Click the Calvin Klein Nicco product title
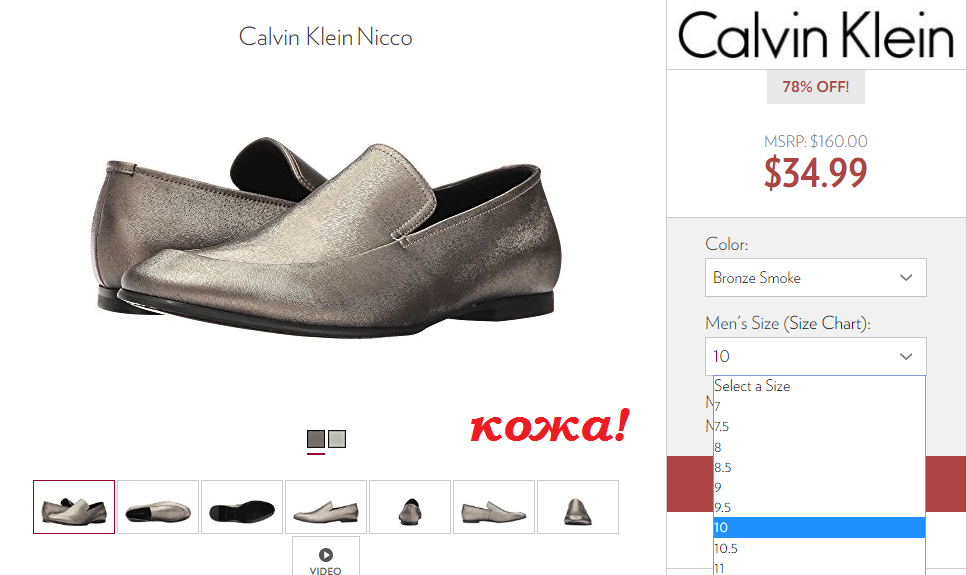 326,37
